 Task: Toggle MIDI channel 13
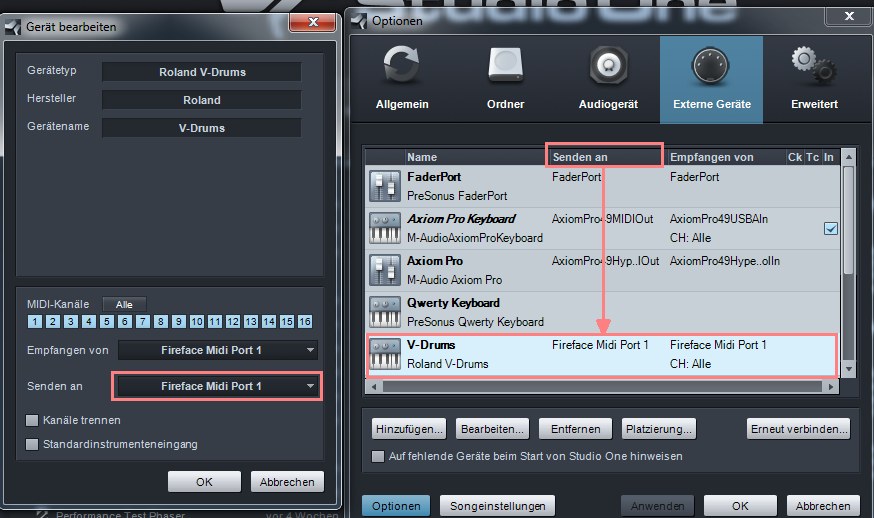tap(251, 322)
